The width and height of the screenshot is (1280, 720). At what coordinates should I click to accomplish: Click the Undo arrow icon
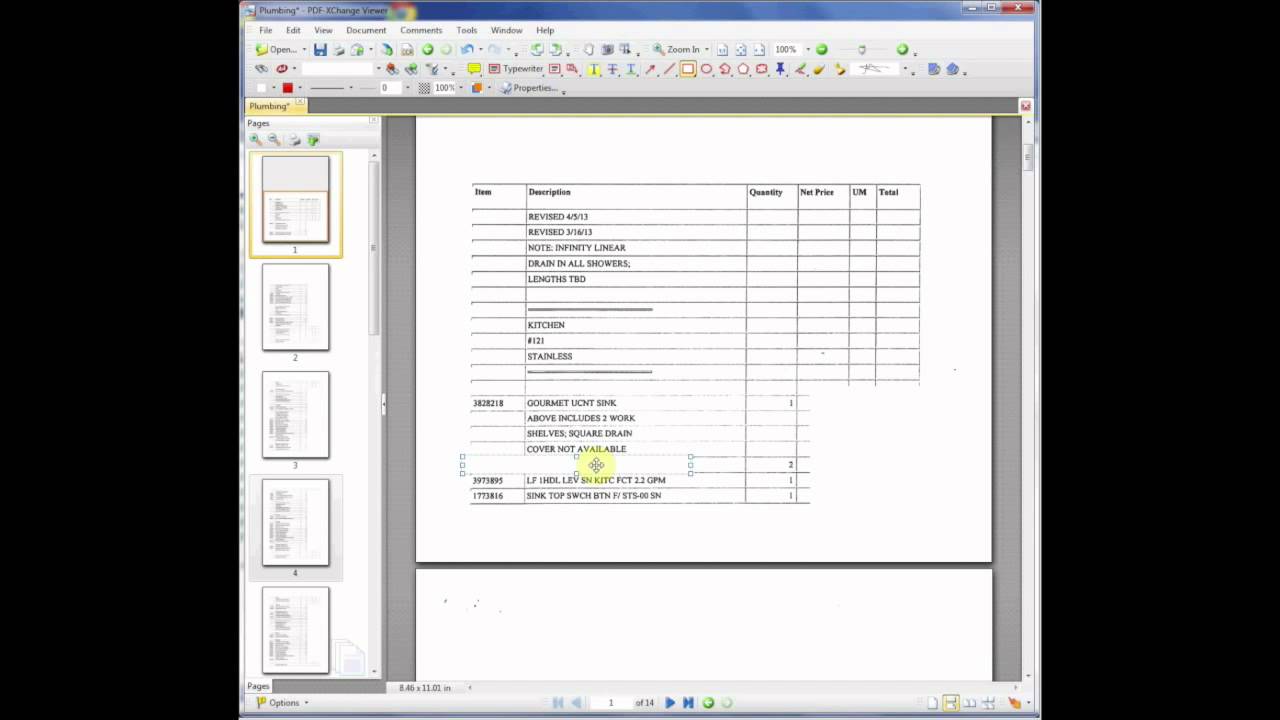click(x=466, y=49)
